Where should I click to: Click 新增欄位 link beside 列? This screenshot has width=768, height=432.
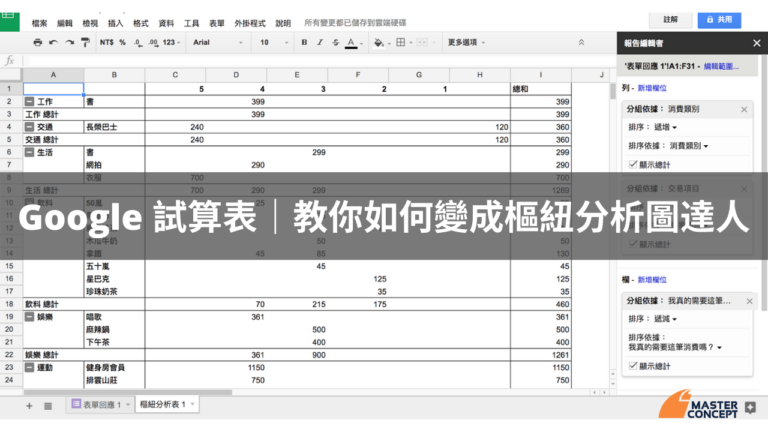pyautogui.click(x=652, y=88)
